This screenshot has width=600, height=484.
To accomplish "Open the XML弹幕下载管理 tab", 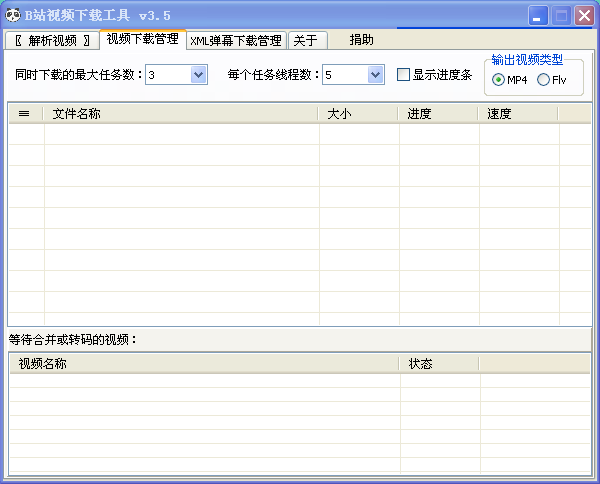I will tap(236, 40).
